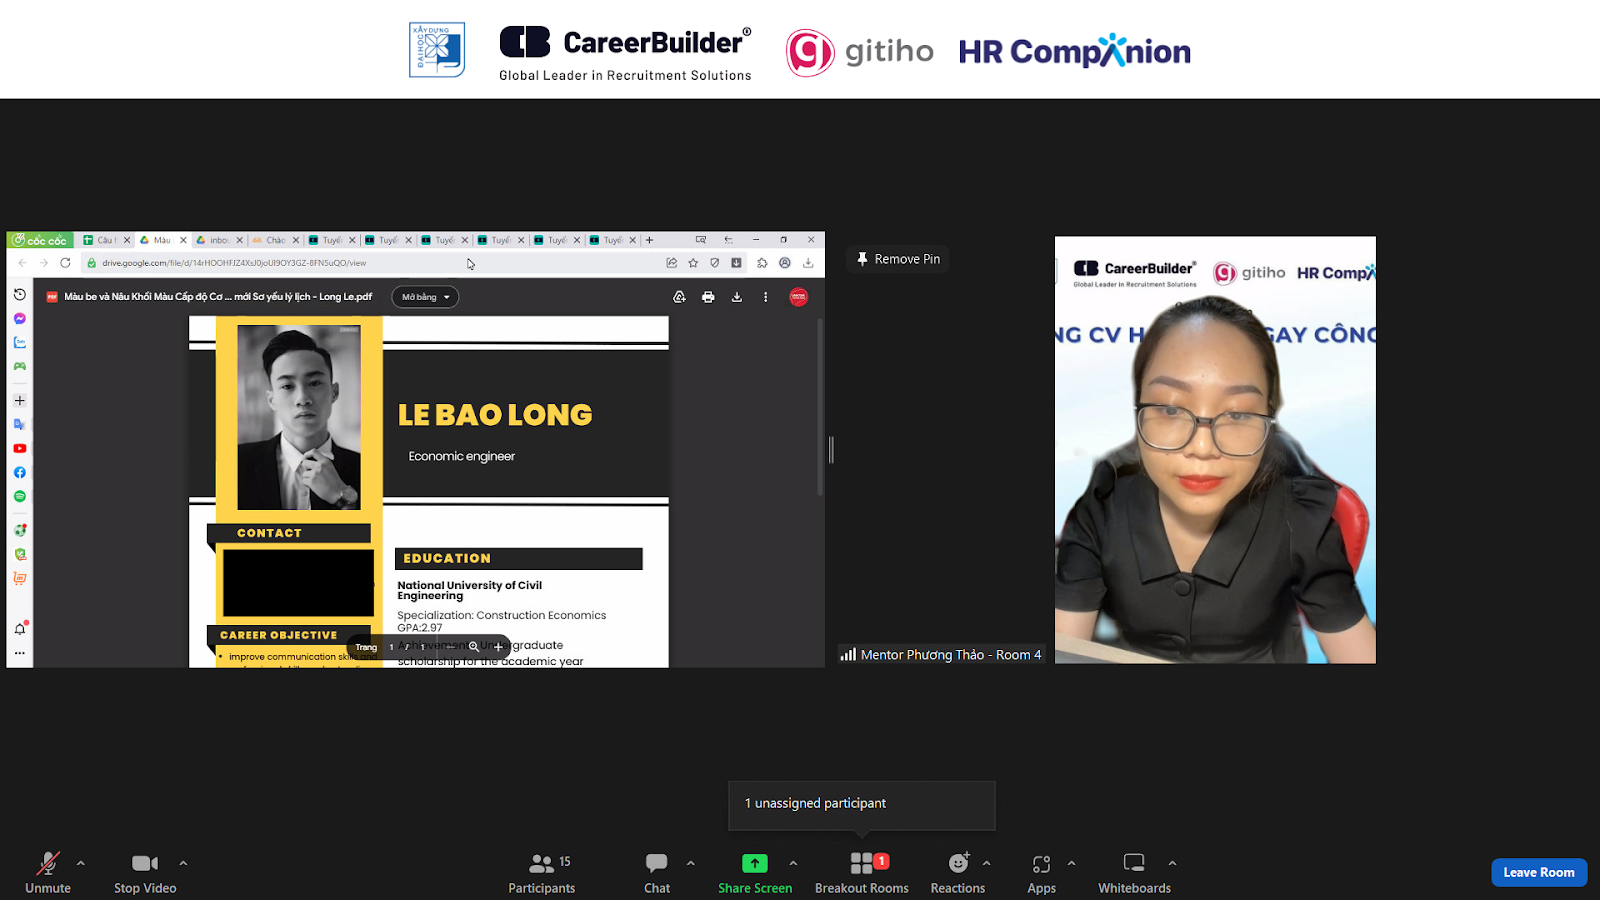
Task: Click the plus icon in the Cốc Cốc sidebar
Action: point(20,400)
